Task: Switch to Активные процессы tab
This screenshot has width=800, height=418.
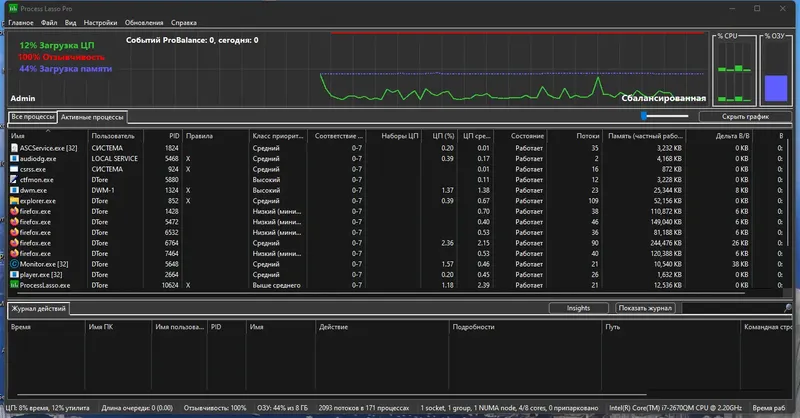Action: point(92,117)
